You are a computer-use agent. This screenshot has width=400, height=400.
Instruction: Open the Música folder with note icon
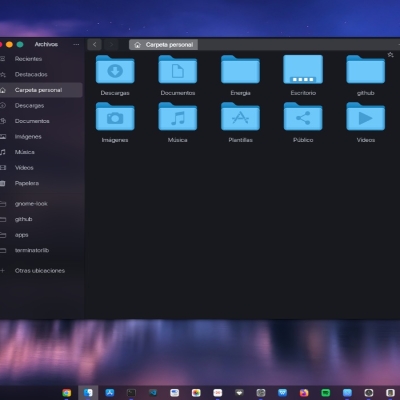click(178, 116)
